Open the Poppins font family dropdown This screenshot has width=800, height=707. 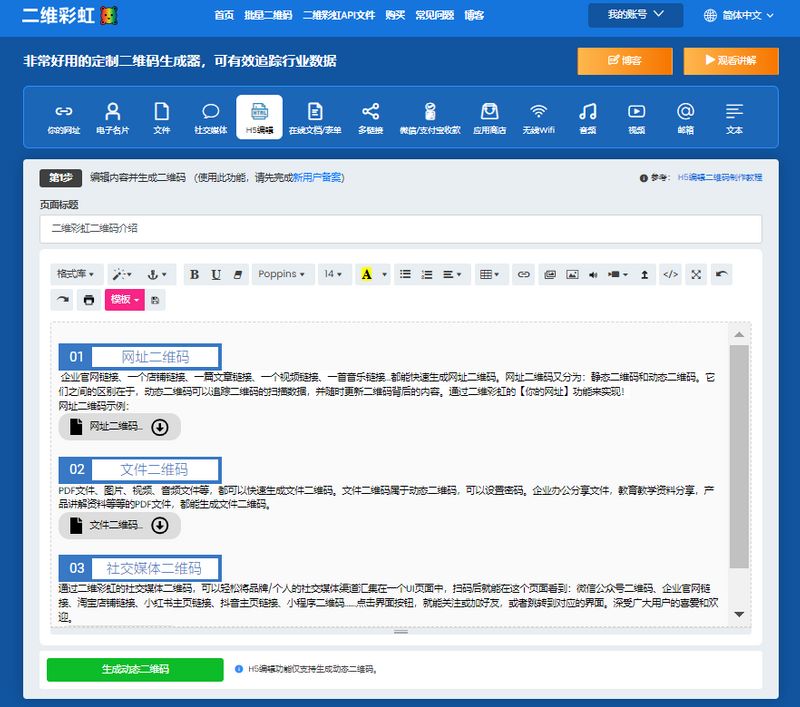click(282, 274)
